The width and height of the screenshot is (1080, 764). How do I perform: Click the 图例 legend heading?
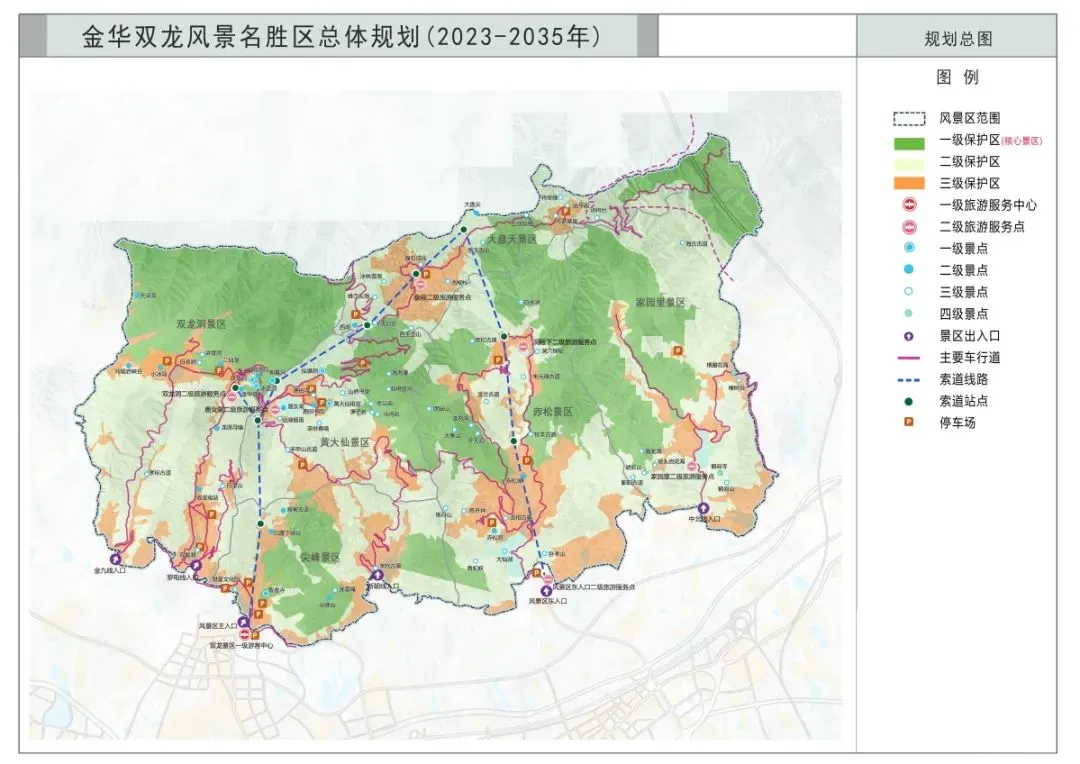pos(957,77)
